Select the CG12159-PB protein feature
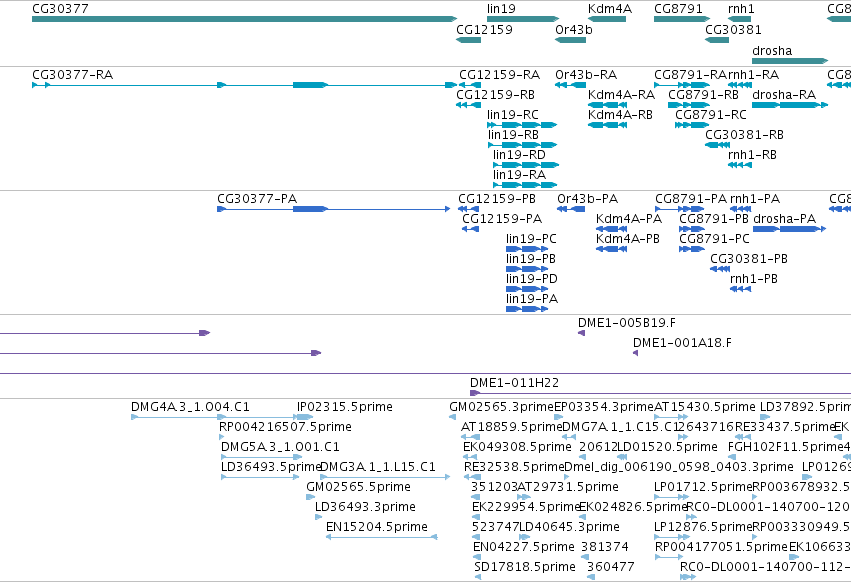 pos(468,209)
